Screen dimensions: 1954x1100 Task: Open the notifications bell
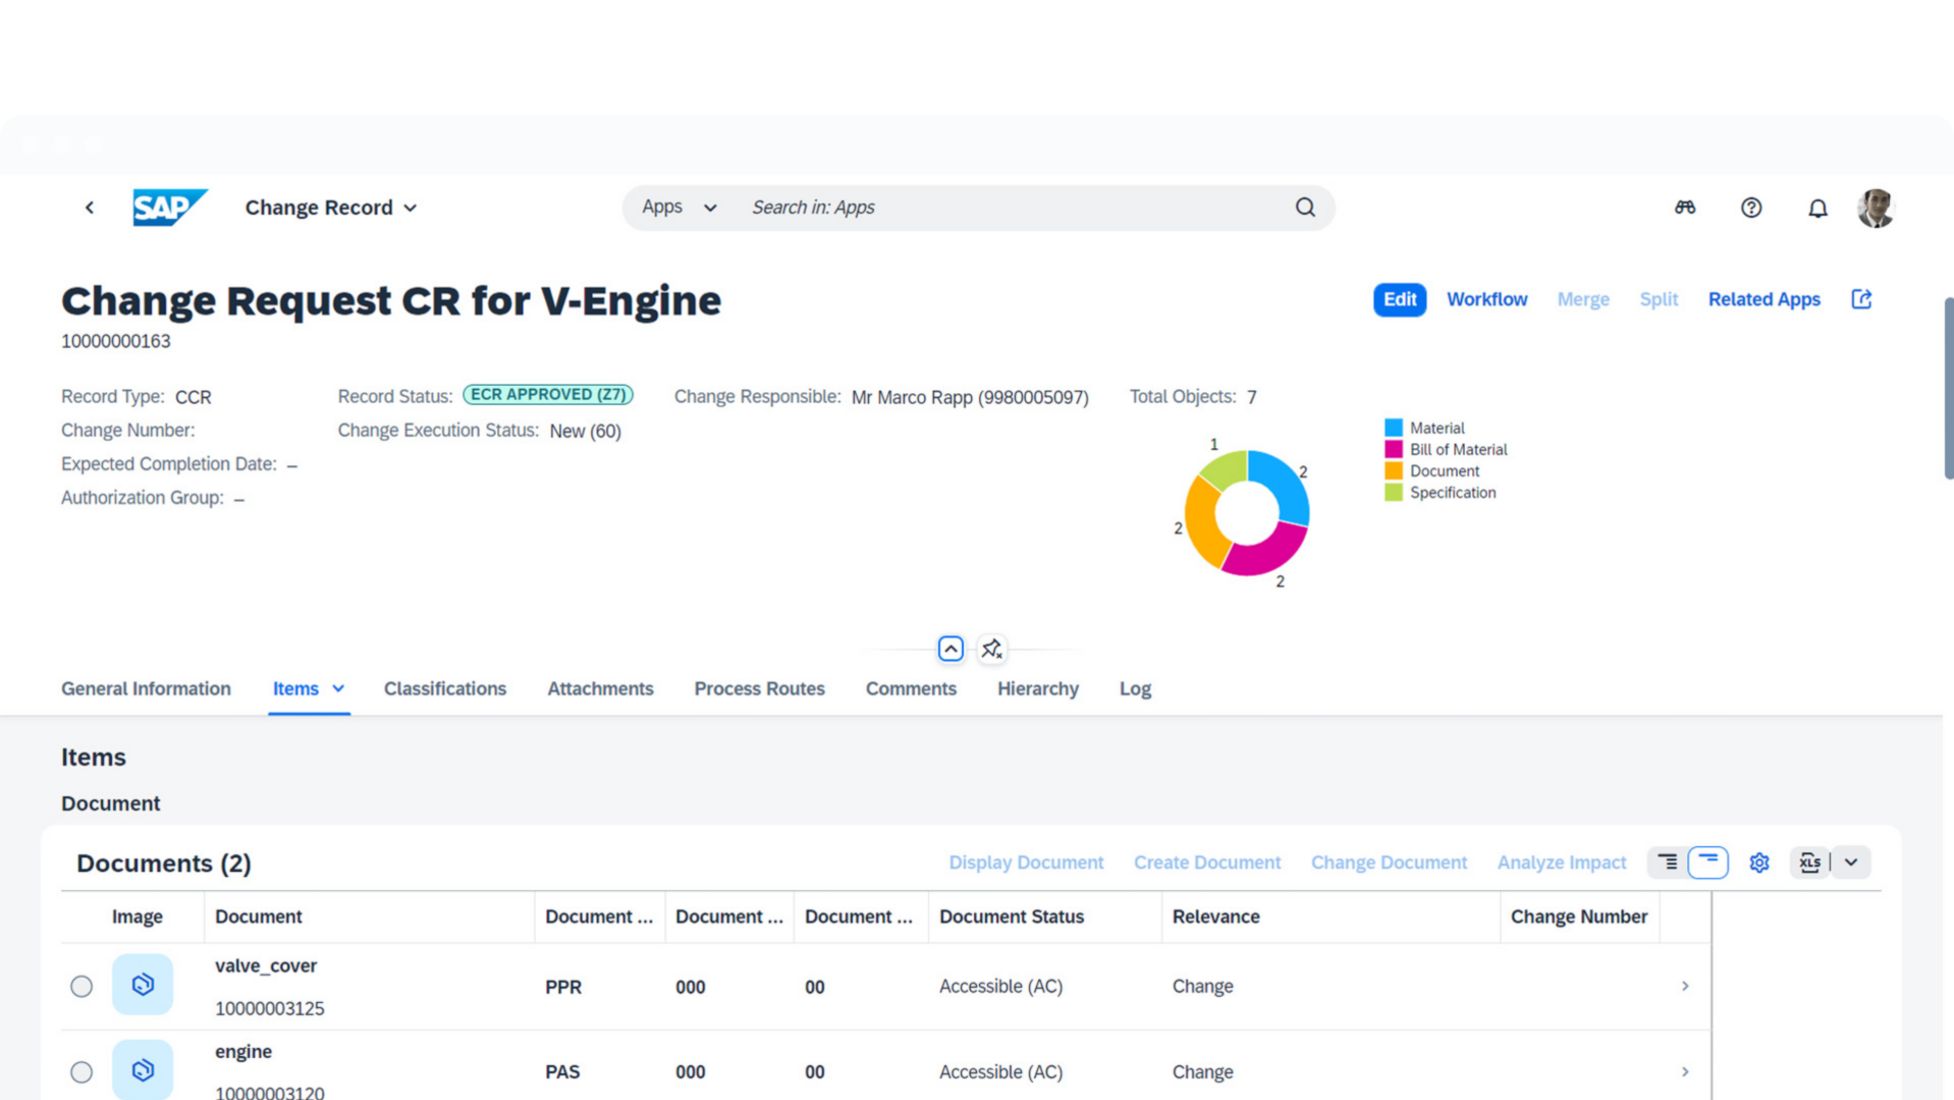1817,208
